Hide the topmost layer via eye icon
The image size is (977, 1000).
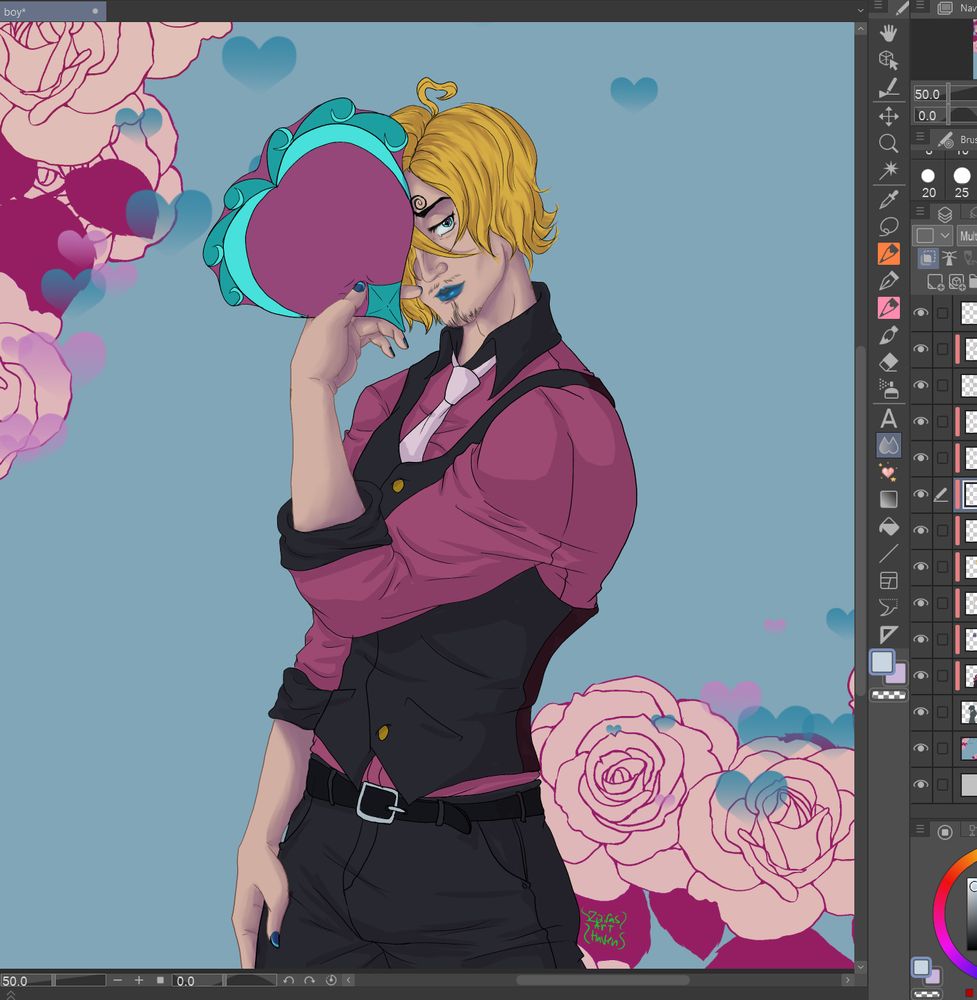(920, 312)
